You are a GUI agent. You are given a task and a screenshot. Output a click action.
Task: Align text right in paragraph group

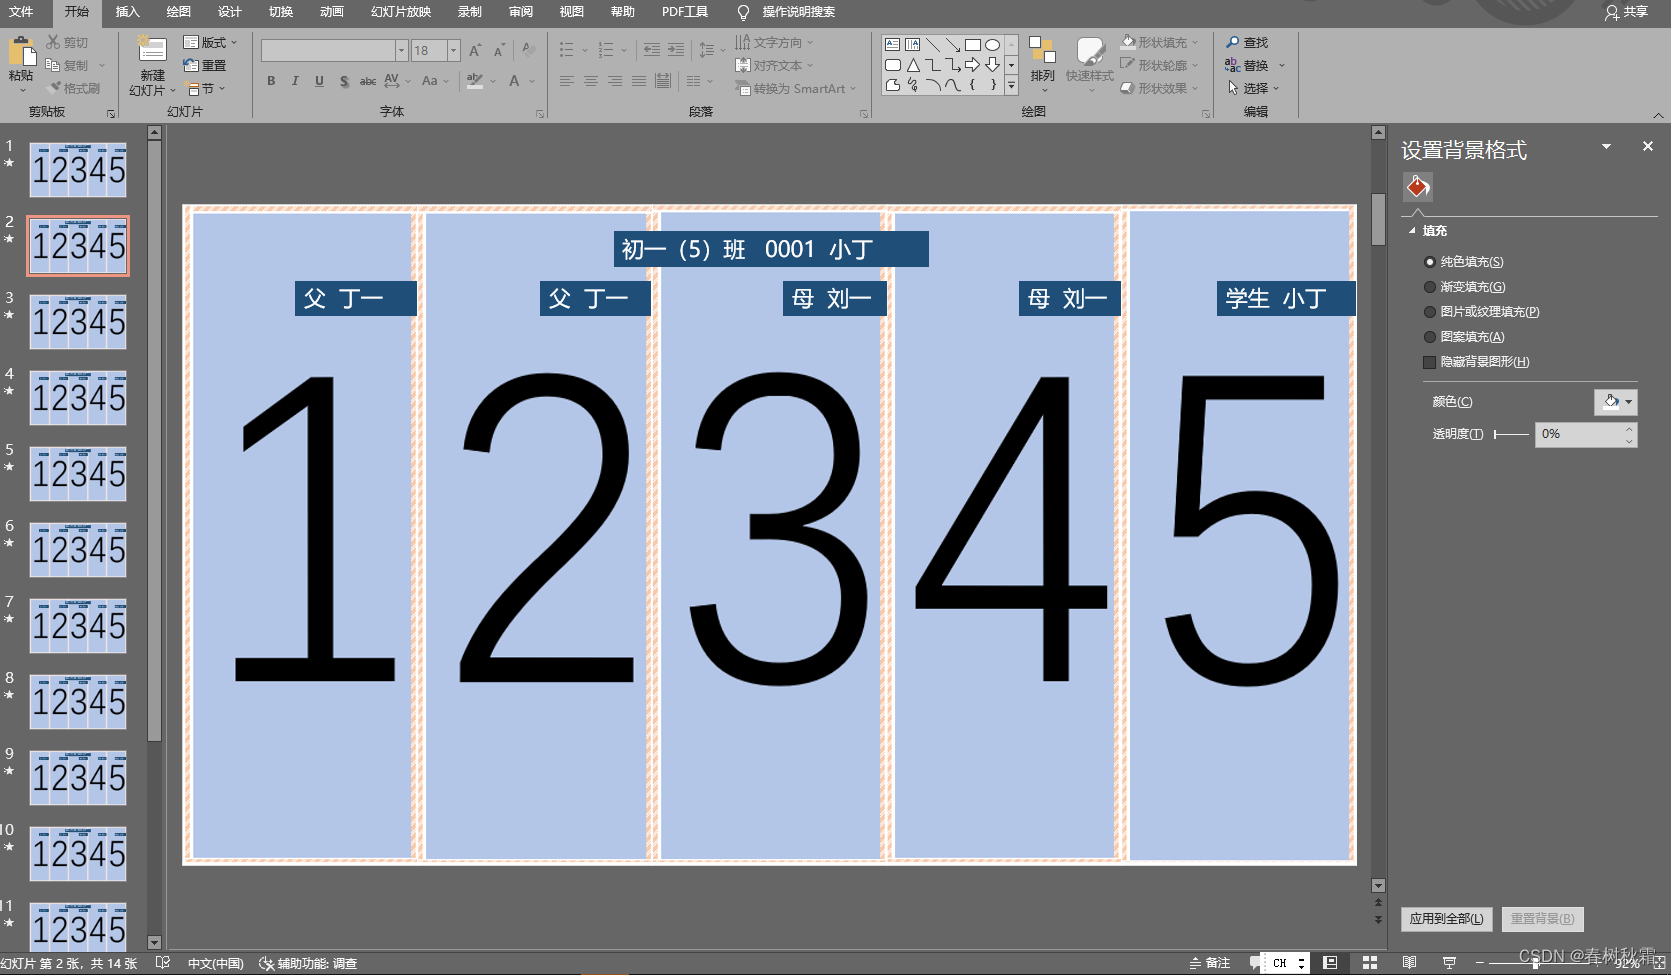615,81
